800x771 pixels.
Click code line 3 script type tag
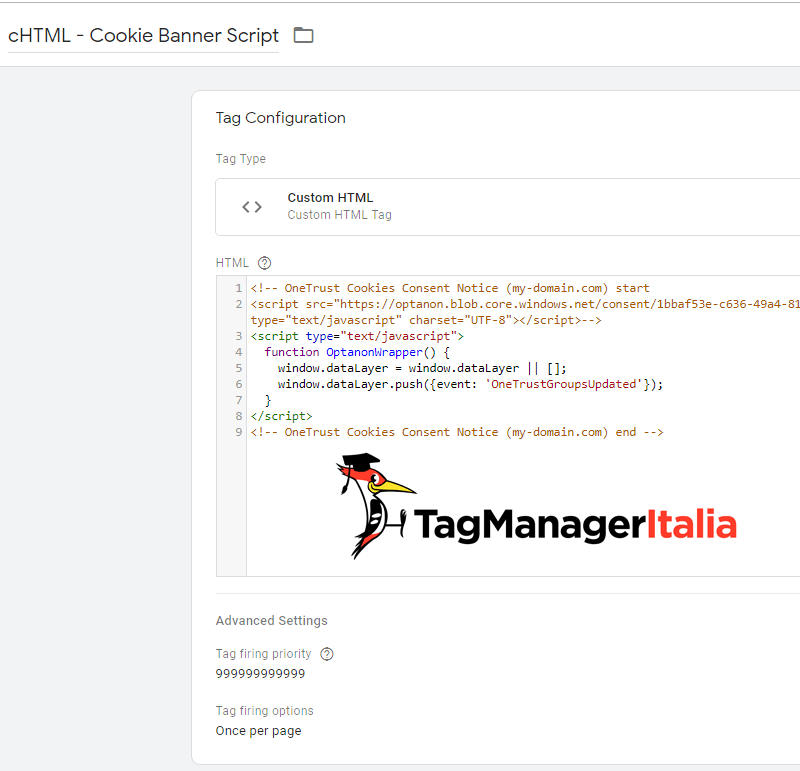(x=357, y=336)
